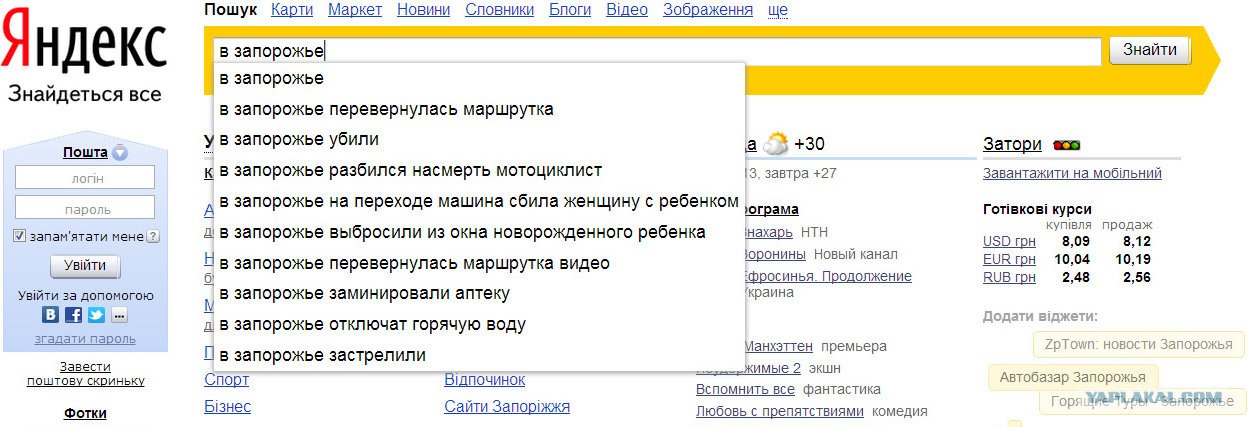Open more login services ellipsis icon
Screen dimensions: 1248x427
pyautogui.click(x=119, y=315)
